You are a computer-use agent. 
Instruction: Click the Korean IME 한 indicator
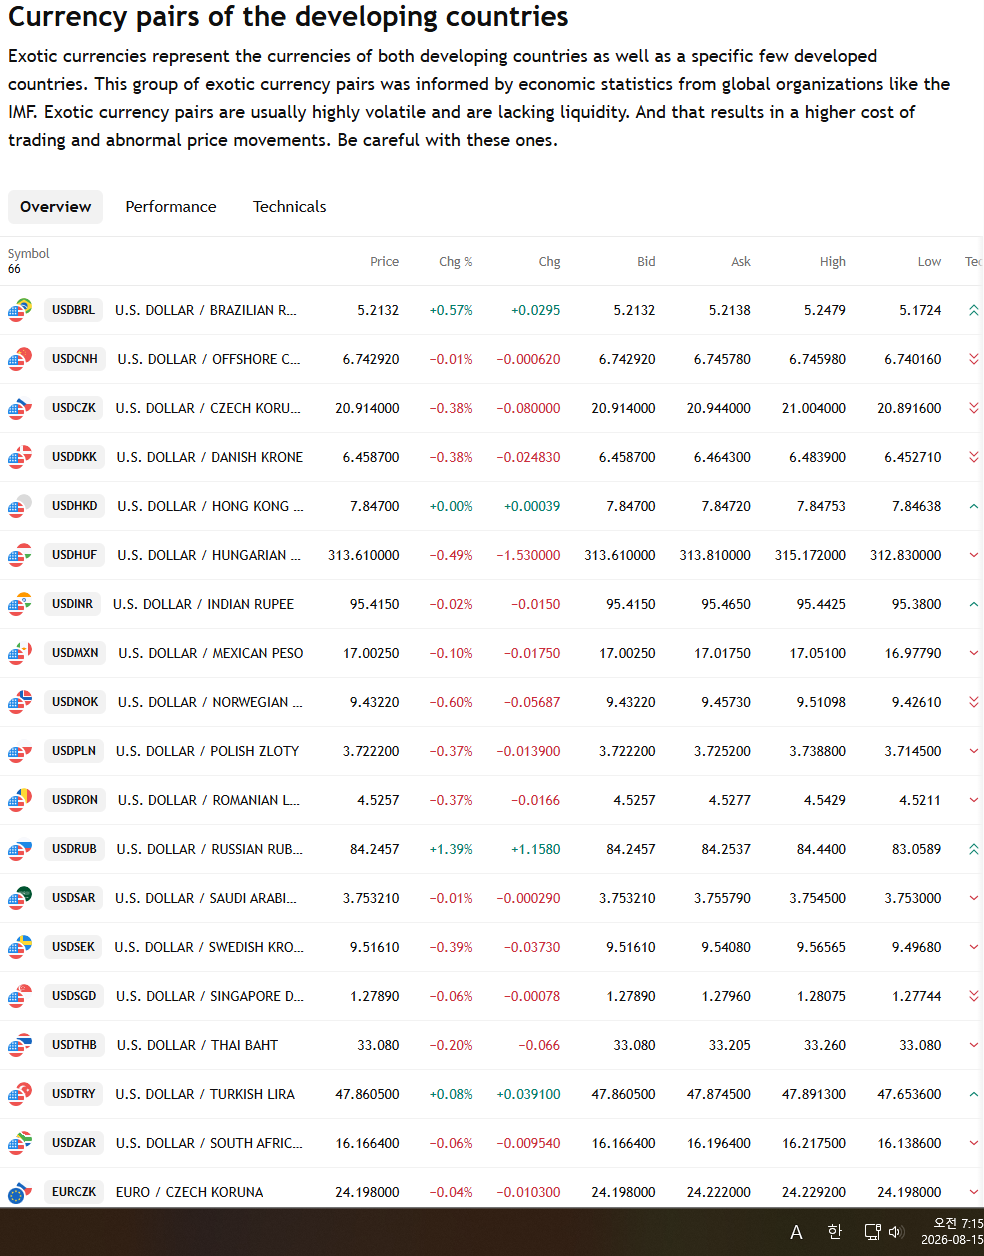(x=835, y=1232)
